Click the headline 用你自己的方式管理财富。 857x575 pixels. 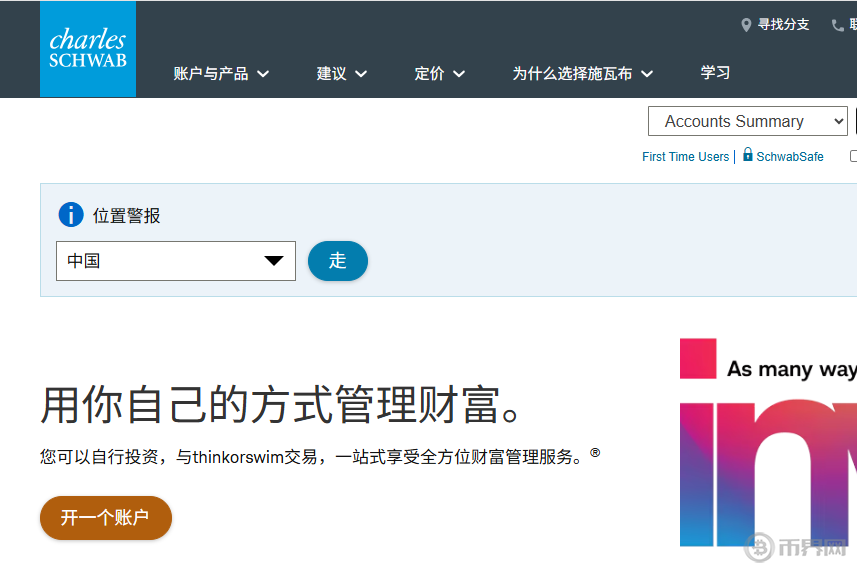pos(279,404)
